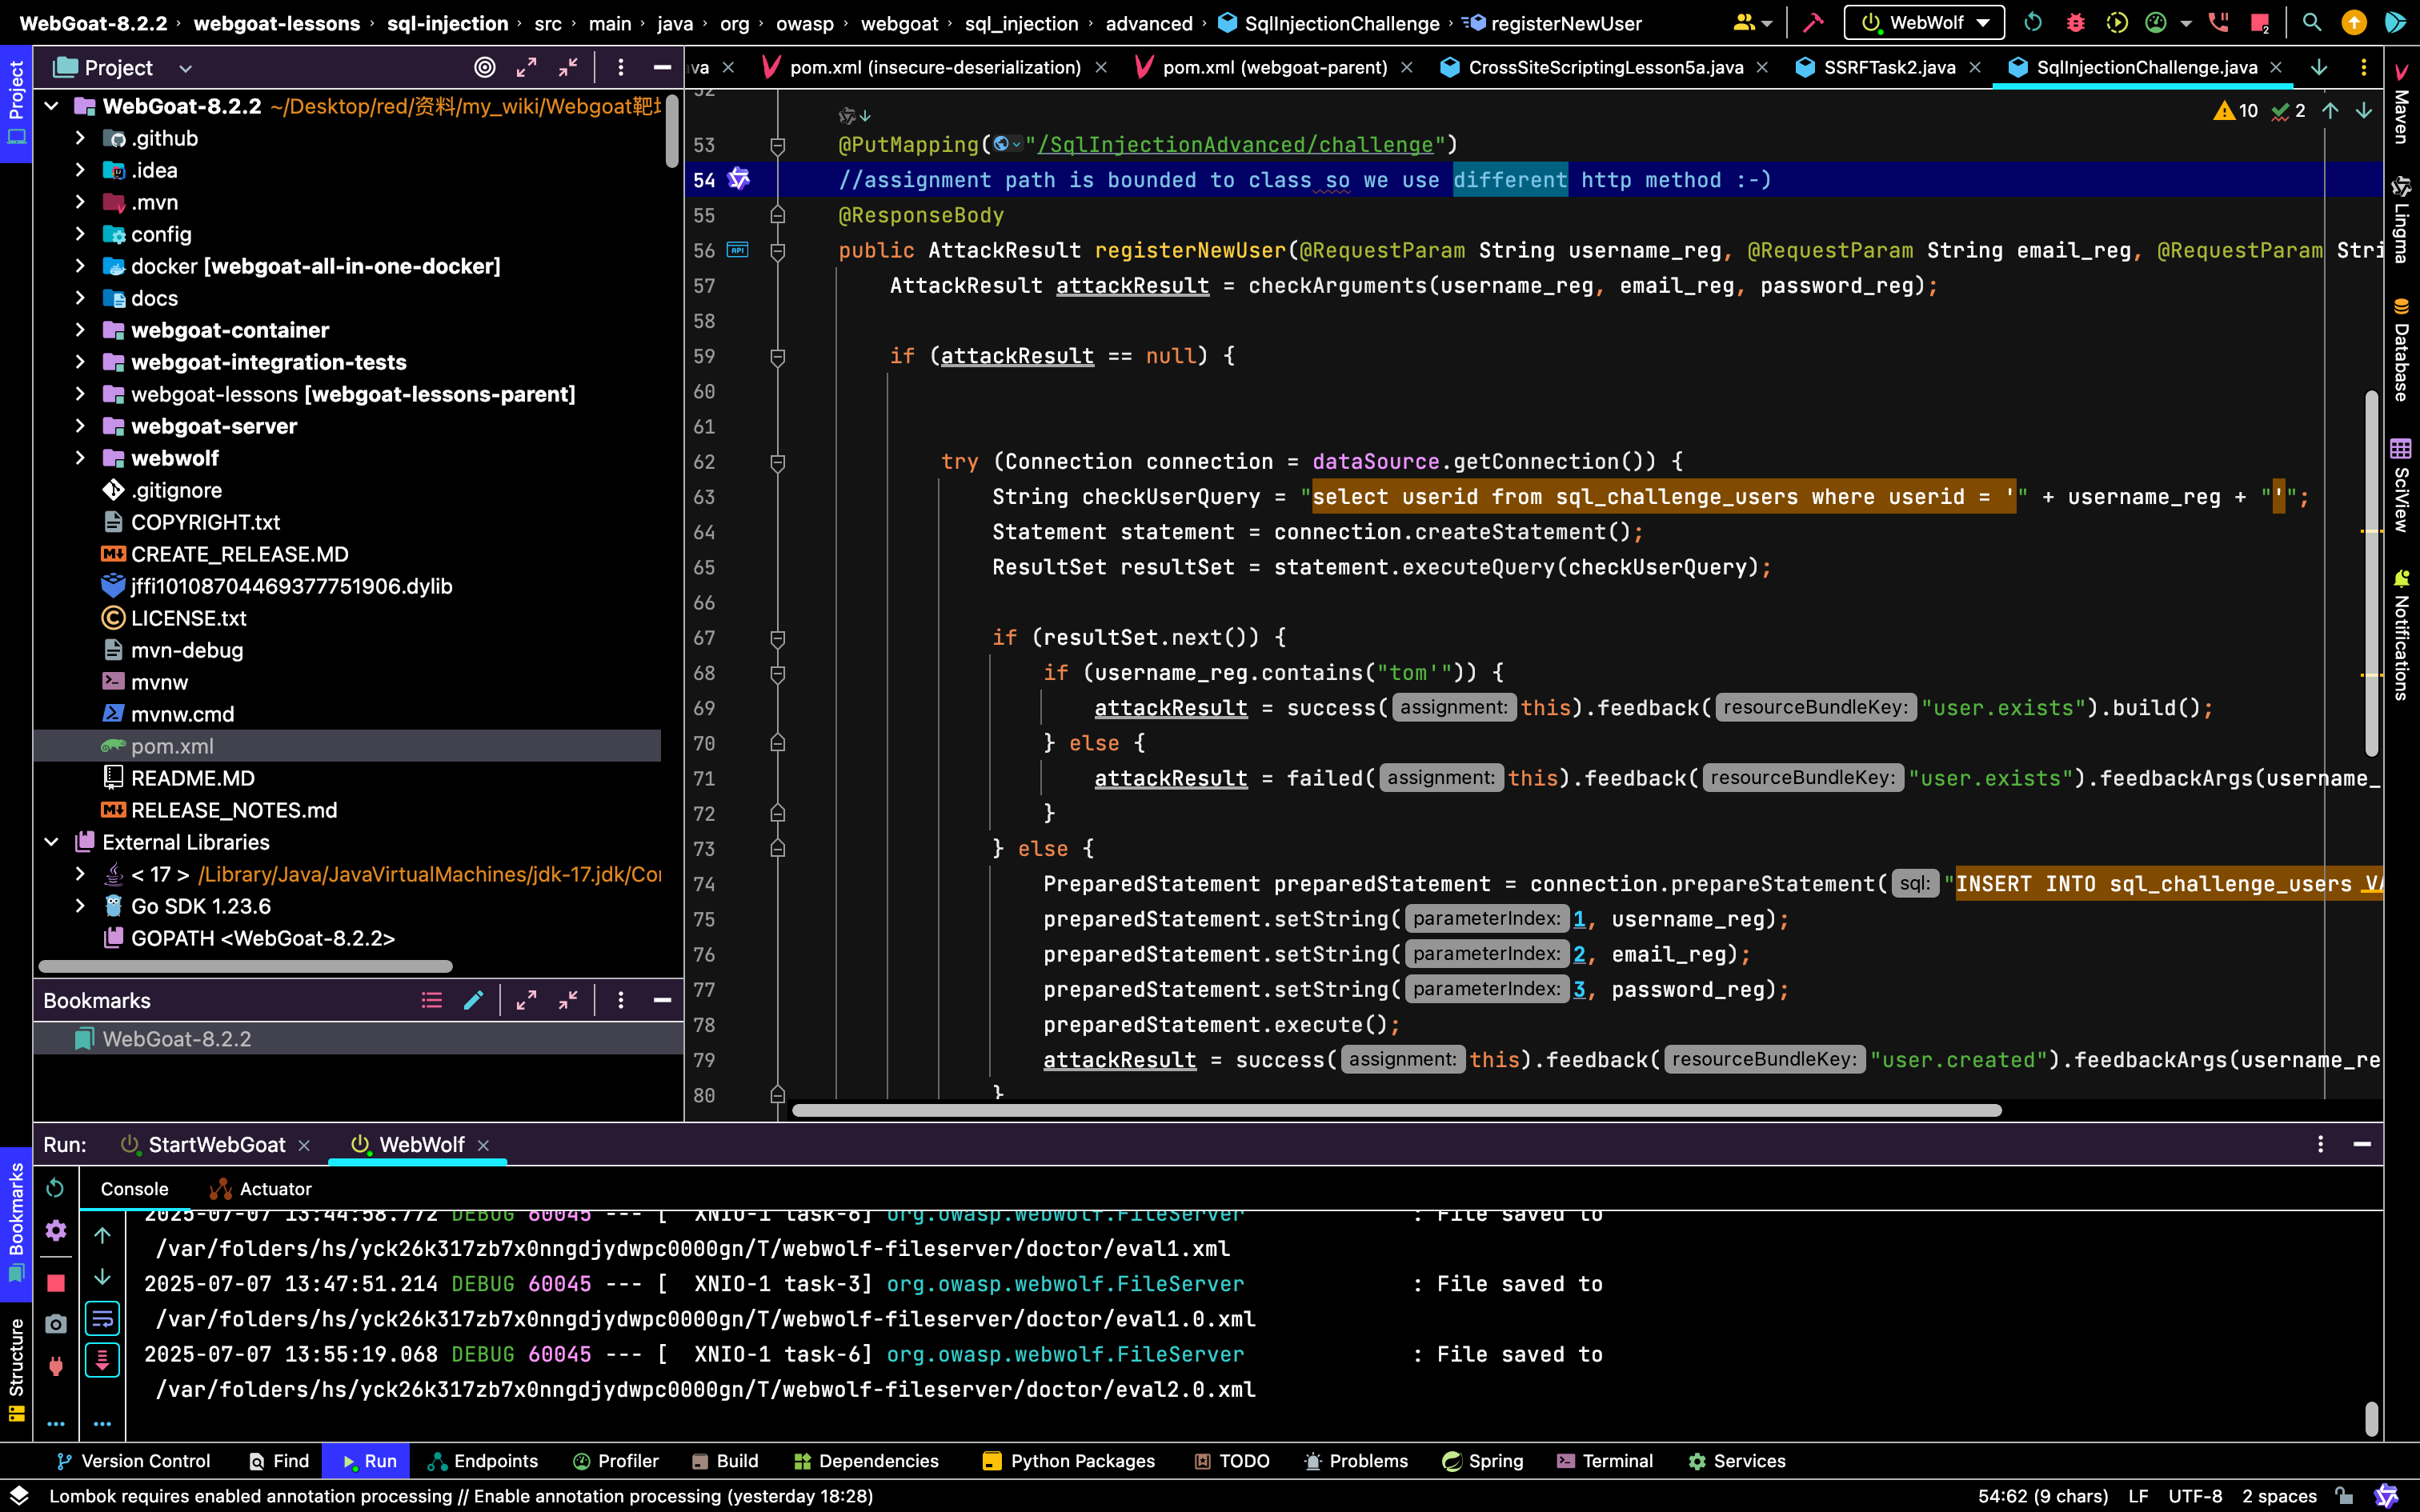Click the Rerun icon in Run panel
2420x1512 pixels.
pos(56,1188)
